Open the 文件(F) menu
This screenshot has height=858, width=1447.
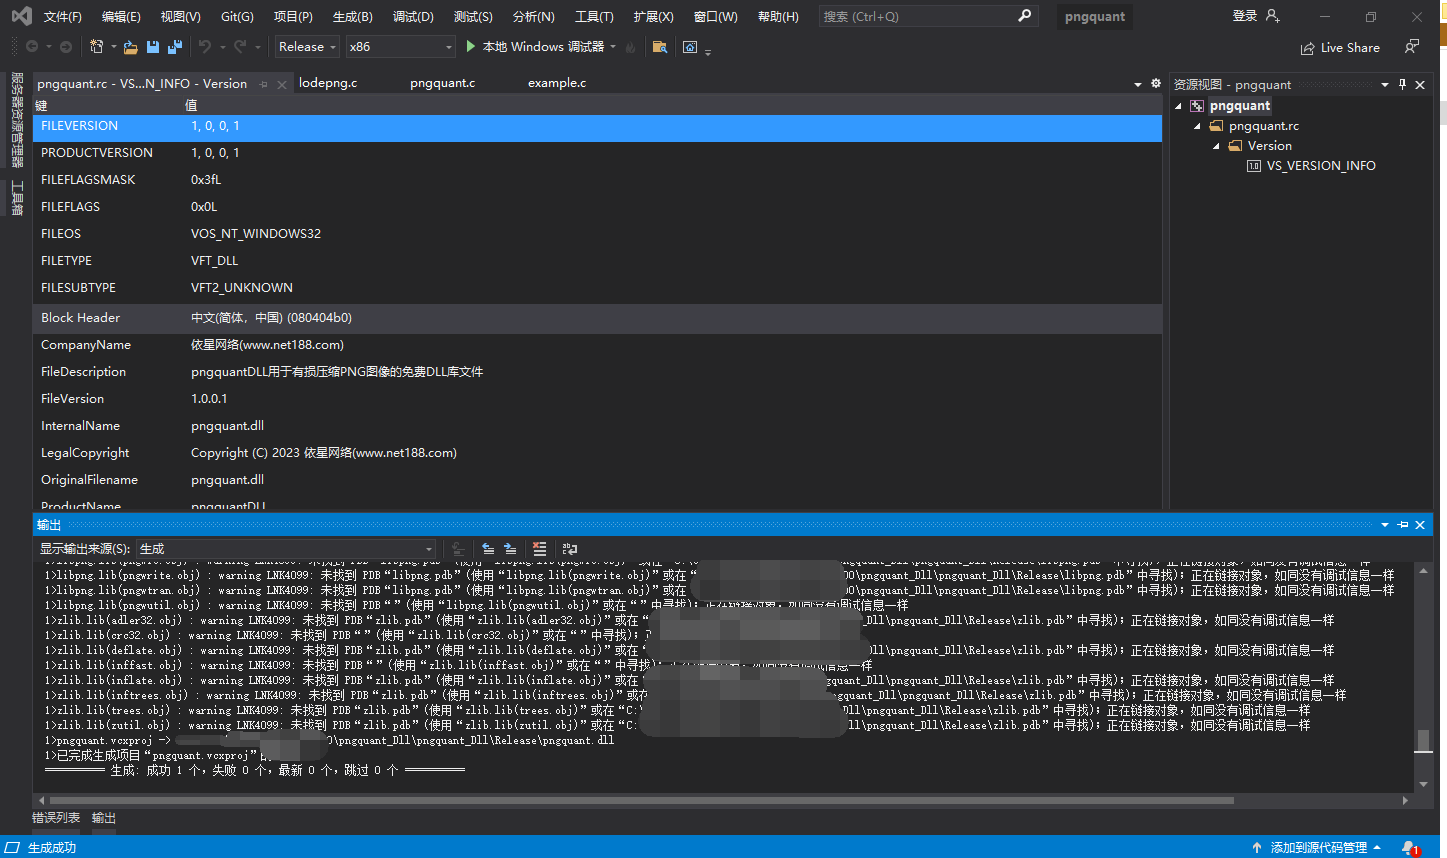coord(62,16)
